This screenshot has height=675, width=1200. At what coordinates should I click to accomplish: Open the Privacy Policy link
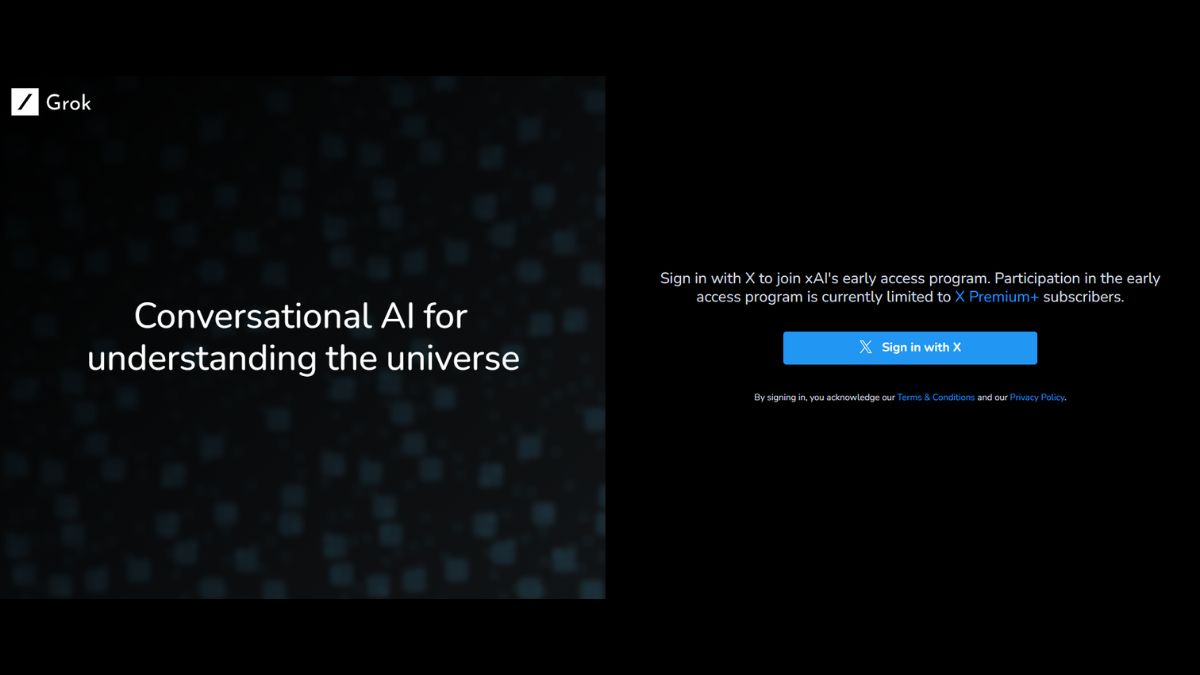(1037, 398)
